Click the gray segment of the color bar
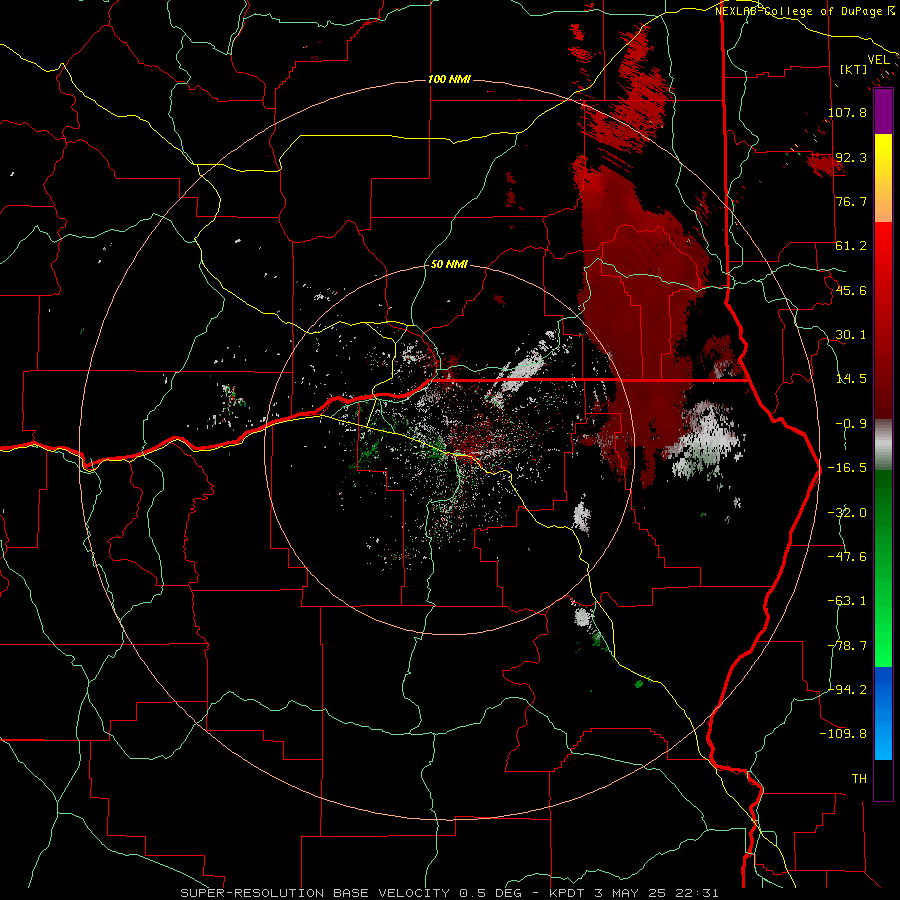This screenshot has height=900, width=900. 883,445
